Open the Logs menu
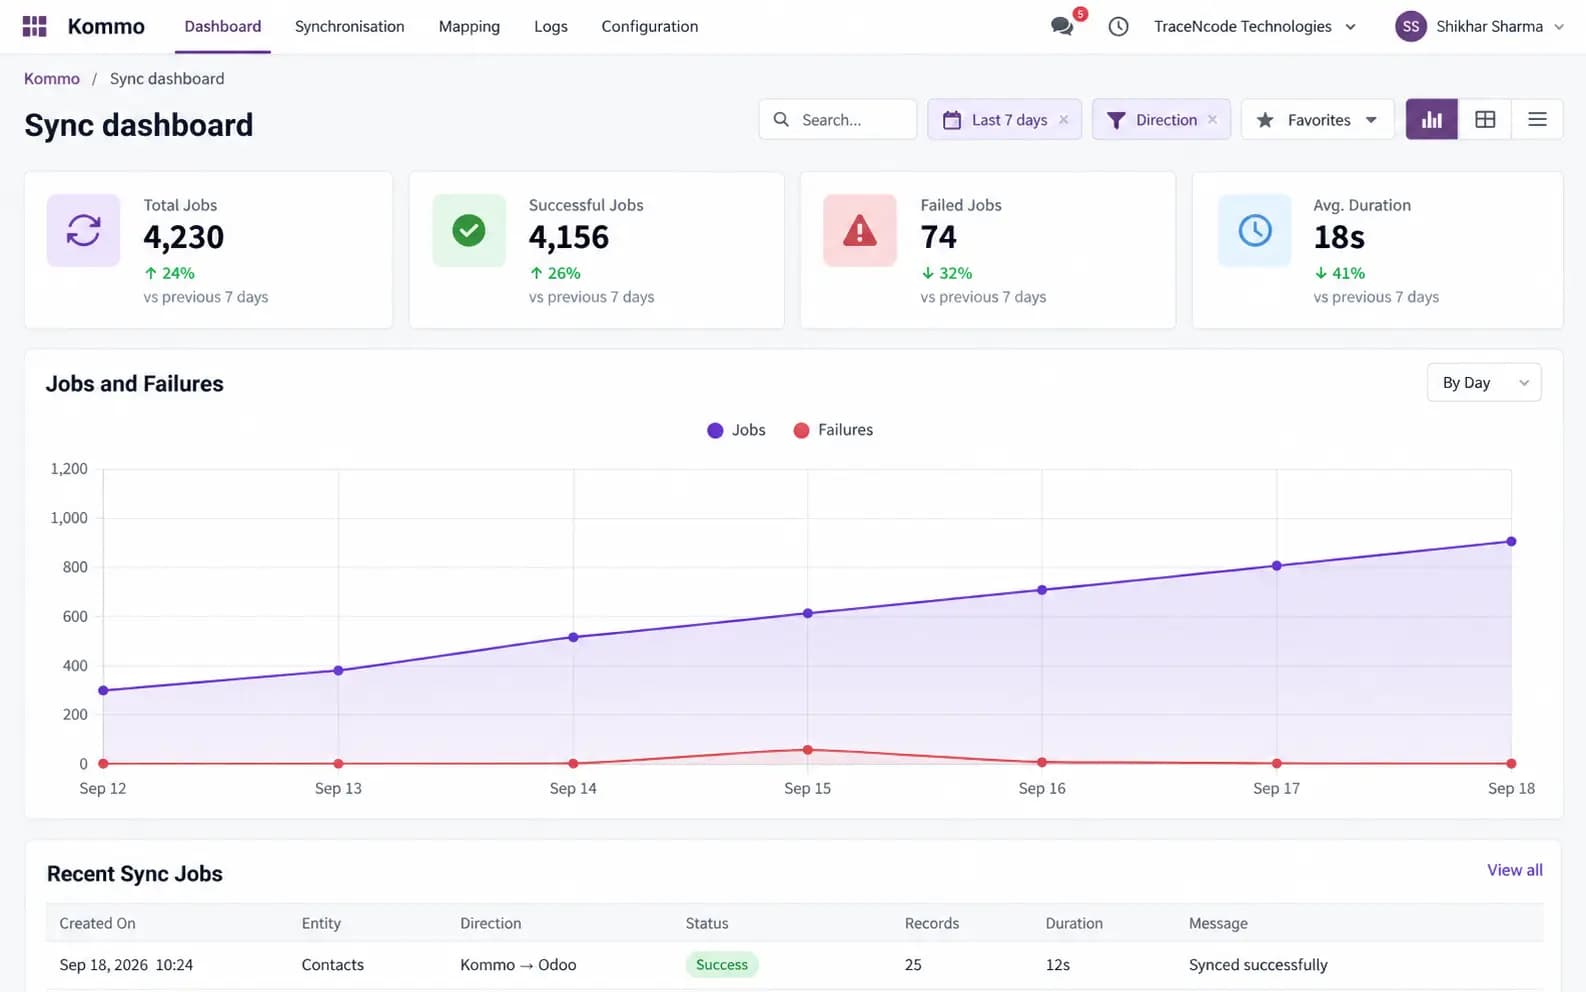 tap(551, 26)
